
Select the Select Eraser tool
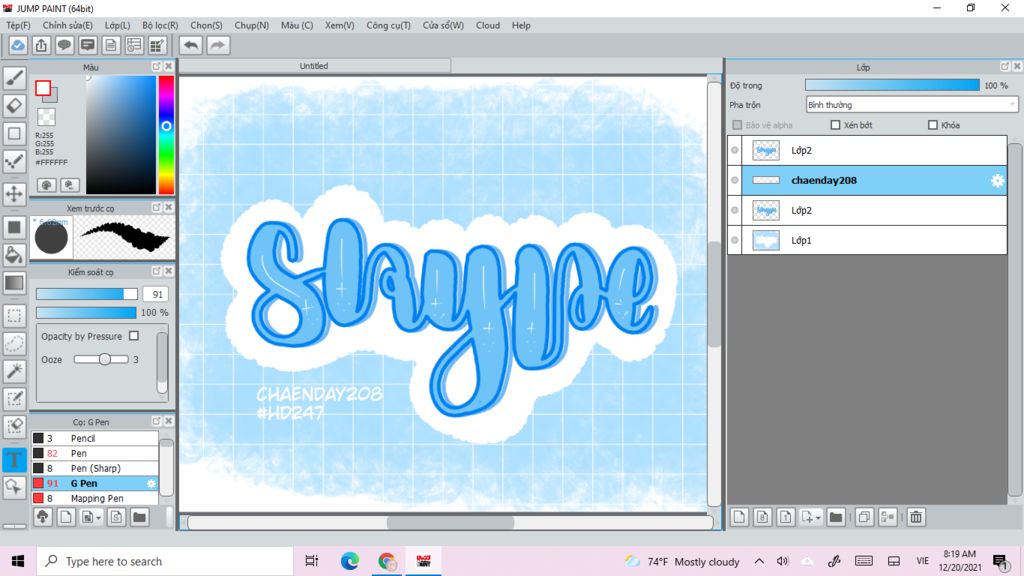[14, 426]
